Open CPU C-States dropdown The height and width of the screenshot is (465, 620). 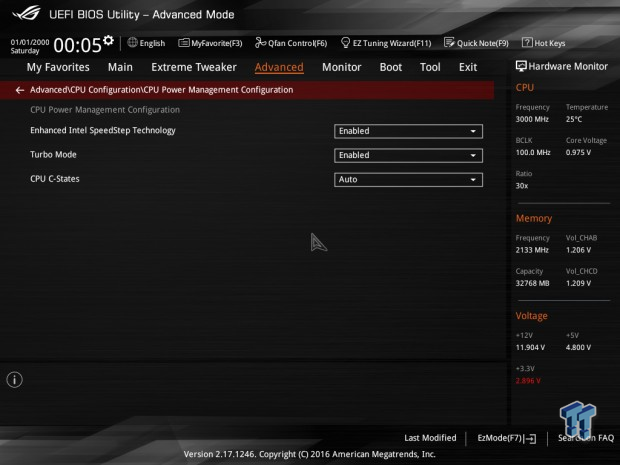click(x=408, y=180)
